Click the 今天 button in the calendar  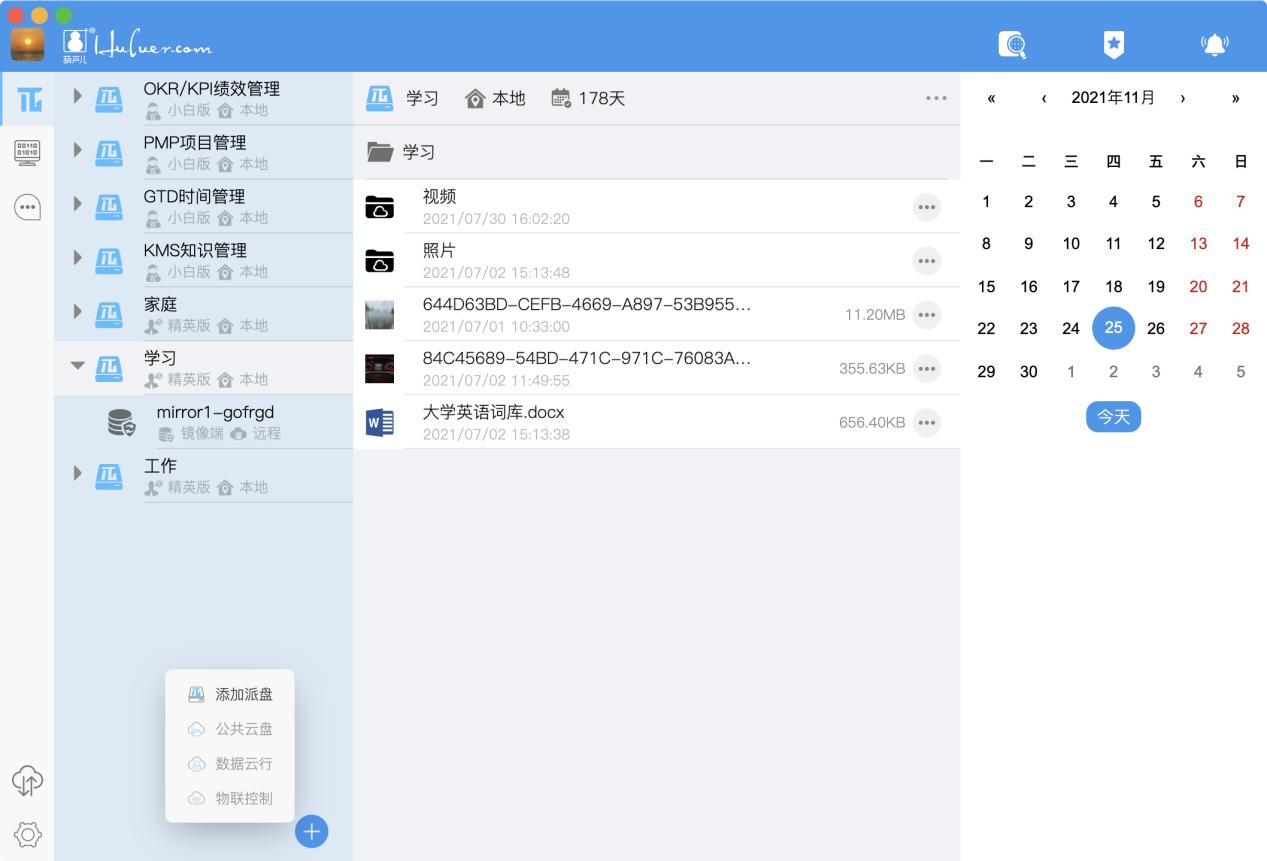[1113, 416]
